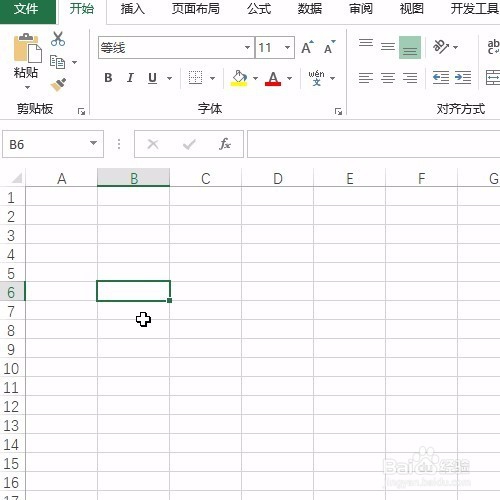Click the merge cells icon
The width and height of the screenshot is (500, 500).
tap(493, 78)
